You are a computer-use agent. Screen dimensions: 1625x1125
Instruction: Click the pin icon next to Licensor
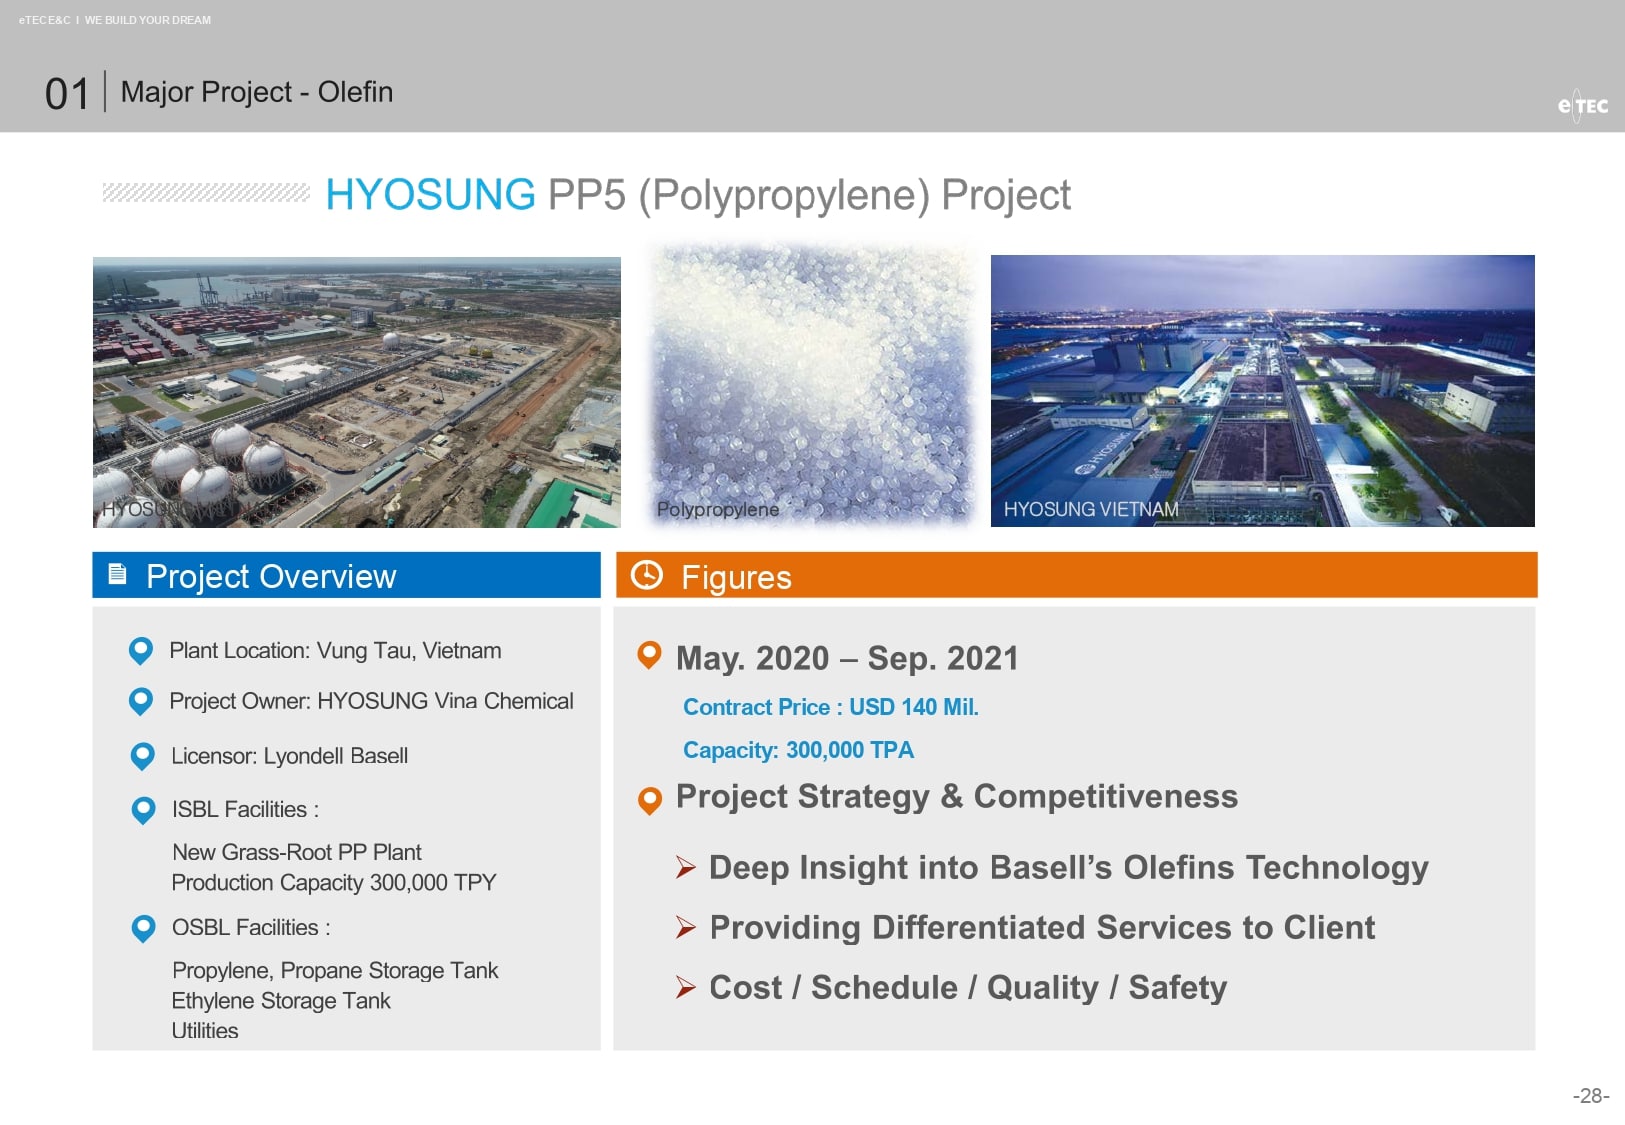tap(143, 756)
